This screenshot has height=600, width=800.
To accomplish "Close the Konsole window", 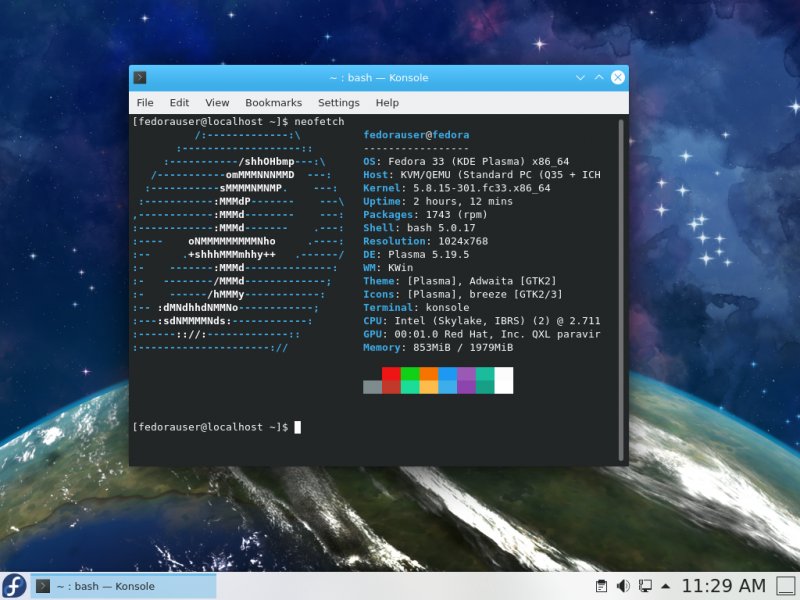I will point(618,77).
